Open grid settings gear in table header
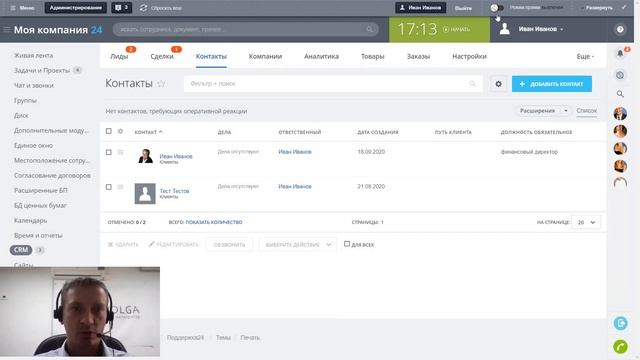The height and width of the screenshot is (360, 640). (x=120, y=131)
